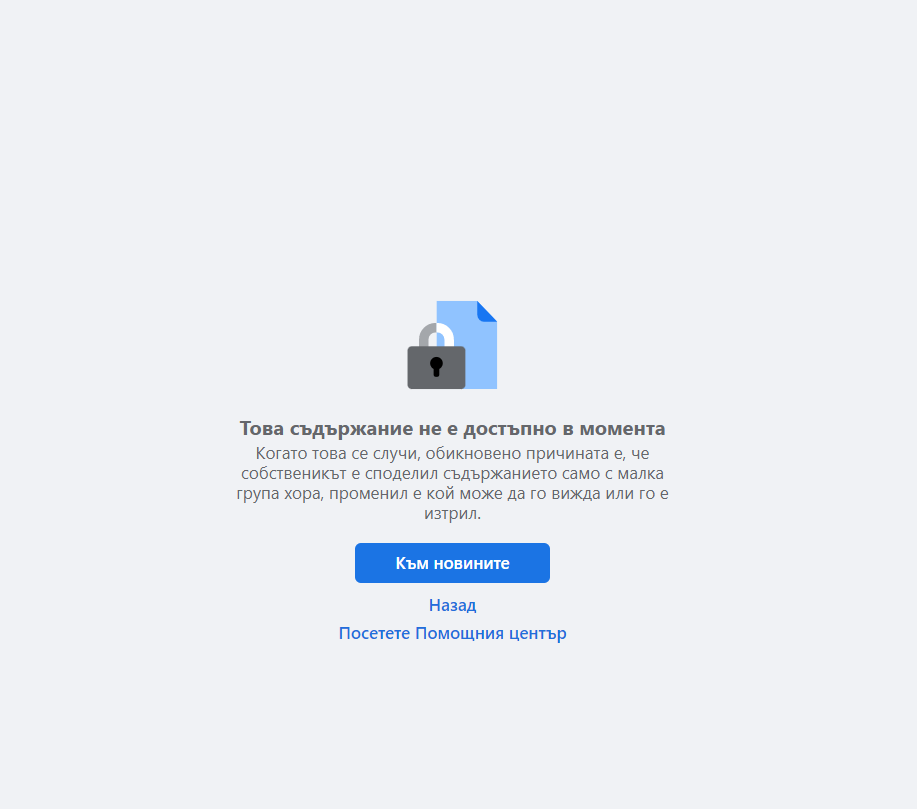Image resolution: width=917 pixels, height=809 pixels.
Task: Click the word "изтрил." ending the paragraph
Action: (x=452, y=514)
